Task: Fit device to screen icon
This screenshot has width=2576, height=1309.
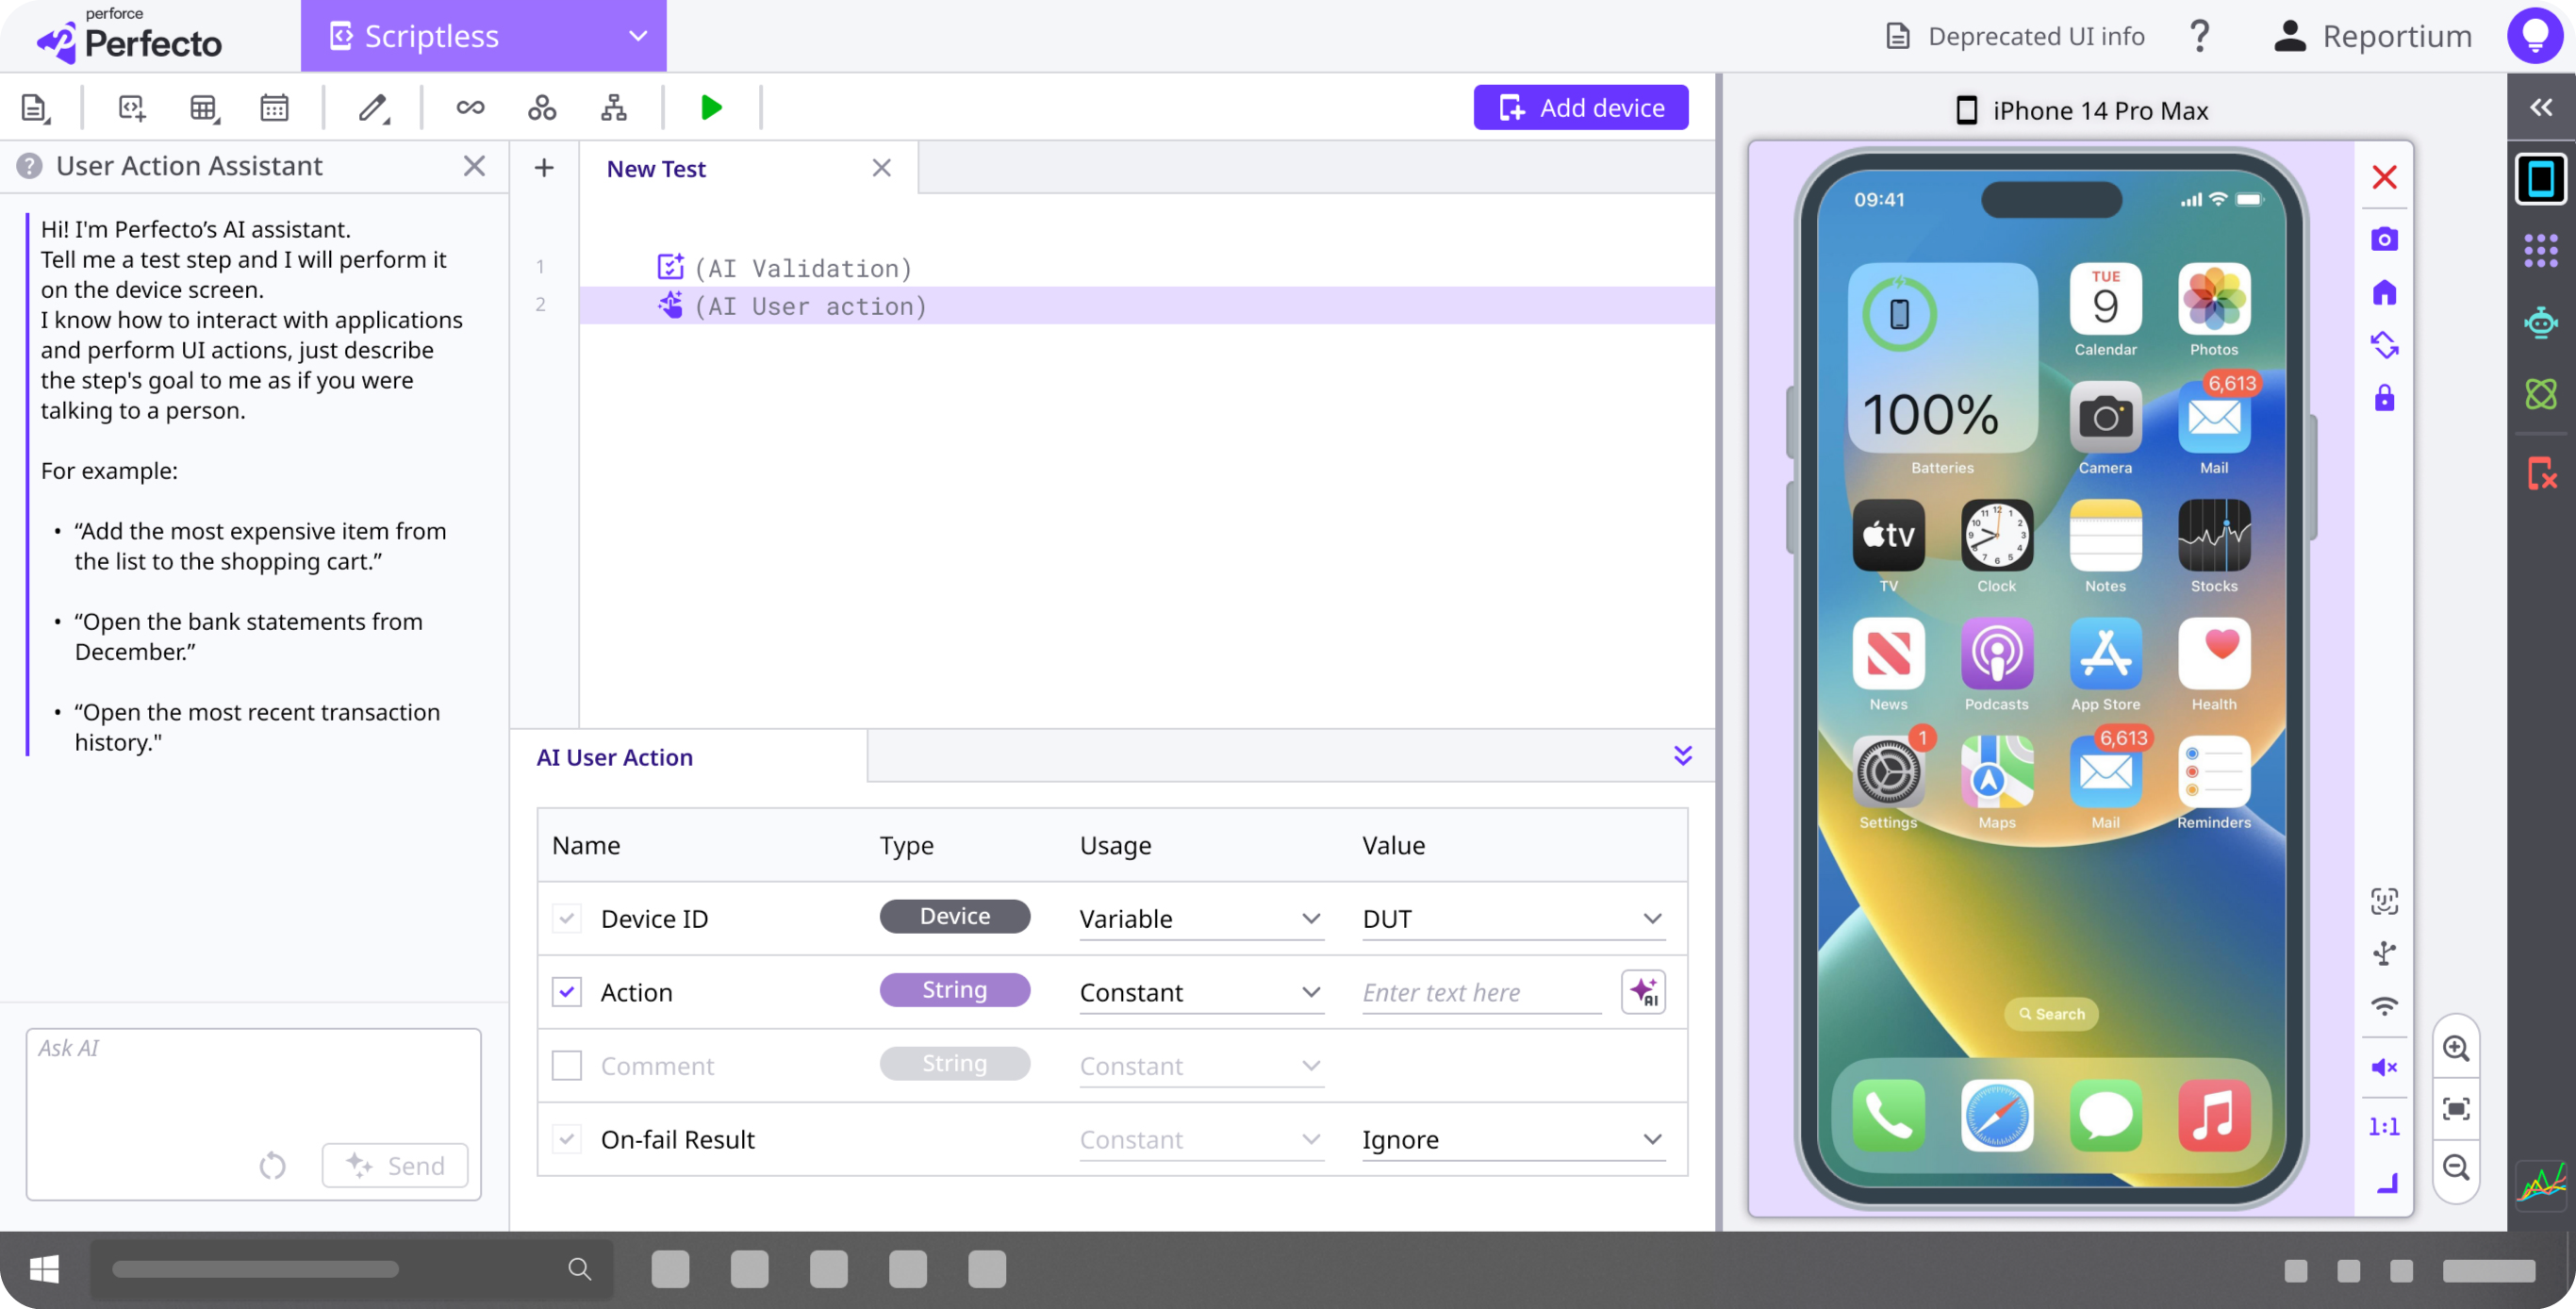Action: tap(2456, 1108)
